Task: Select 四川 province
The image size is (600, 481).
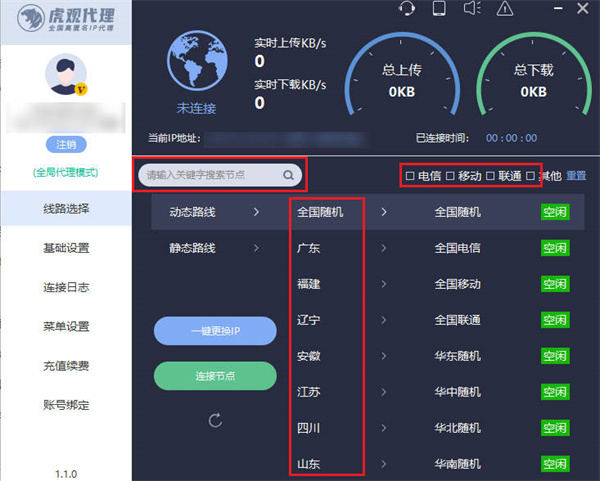Action: [x=308, y=428]
